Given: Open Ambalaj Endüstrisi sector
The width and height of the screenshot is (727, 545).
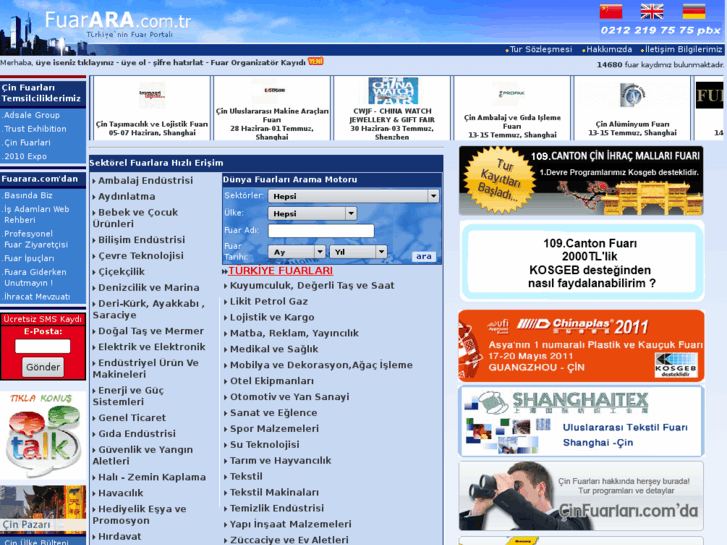Looking at the screenshot, I should pyautogui.click(x=146, y=180).
